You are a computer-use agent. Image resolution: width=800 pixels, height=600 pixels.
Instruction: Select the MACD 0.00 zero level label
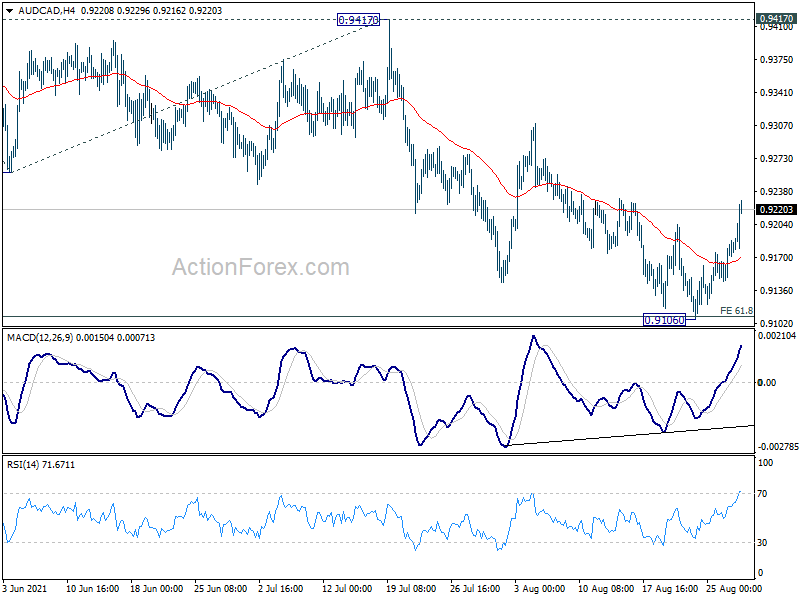point(767,383)
